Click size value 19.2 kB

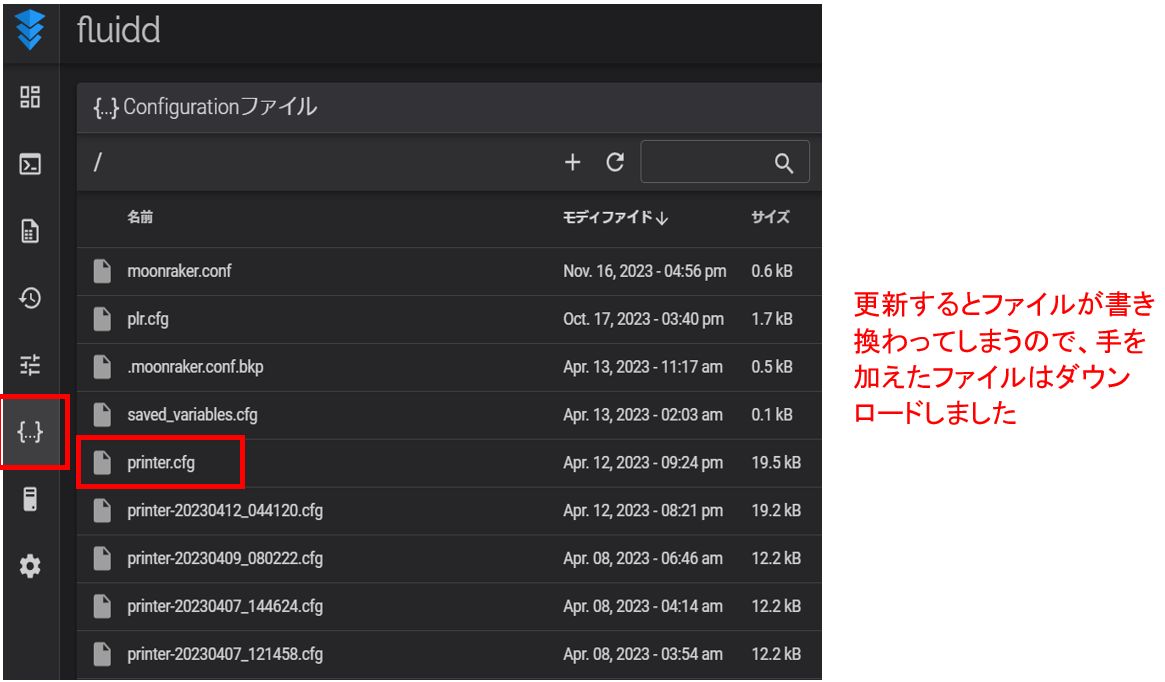776,510
